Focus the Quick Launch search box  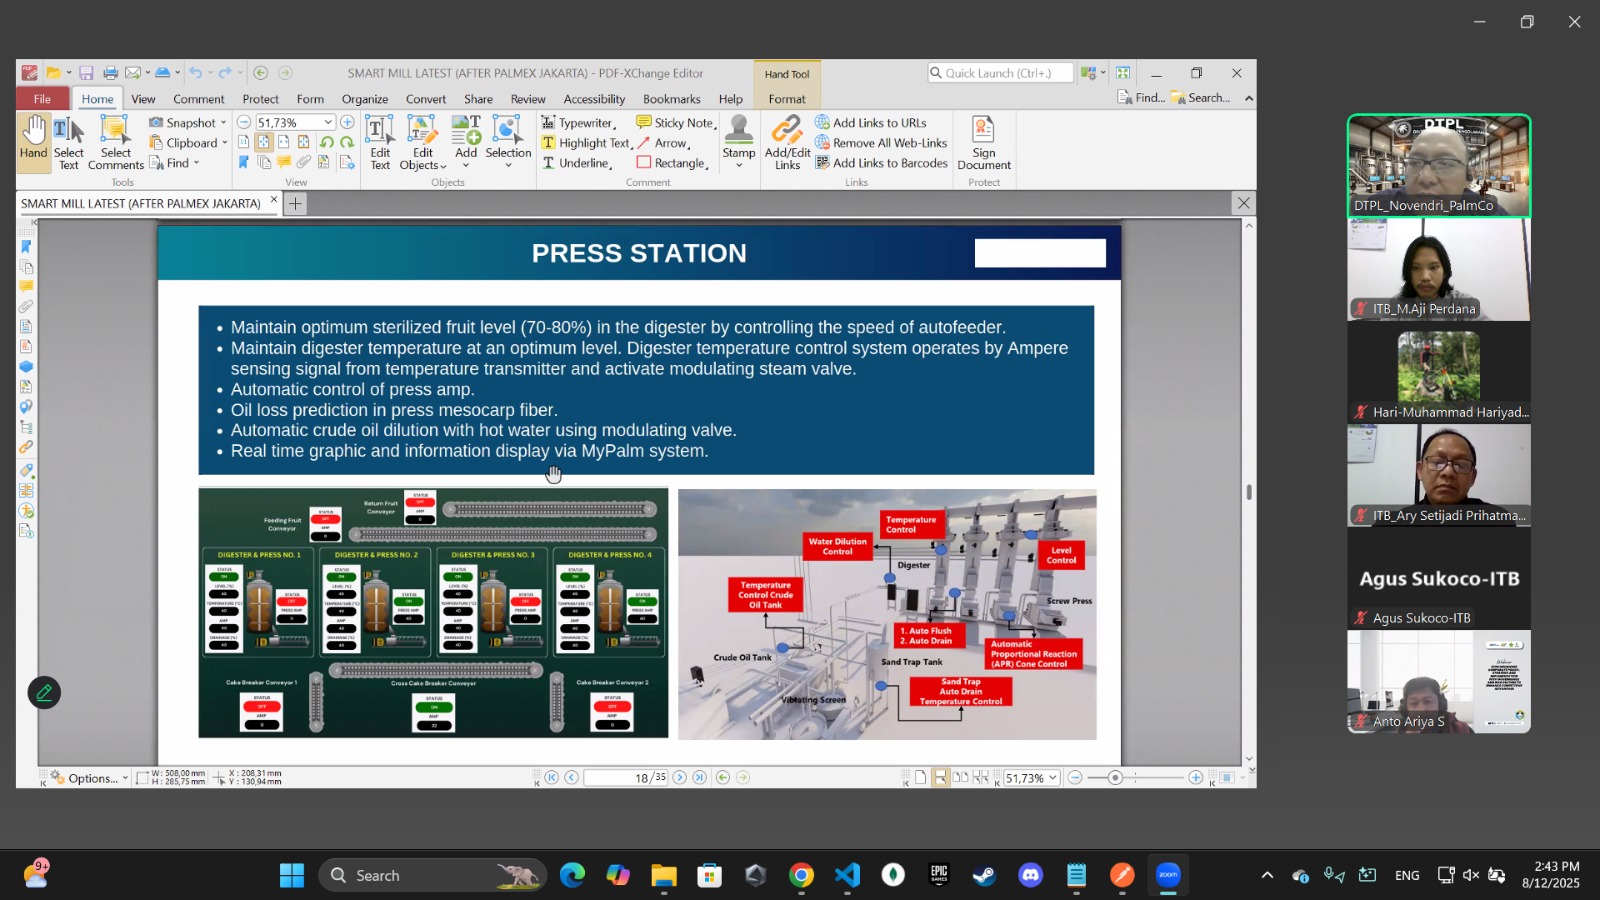click(1000, 73)
